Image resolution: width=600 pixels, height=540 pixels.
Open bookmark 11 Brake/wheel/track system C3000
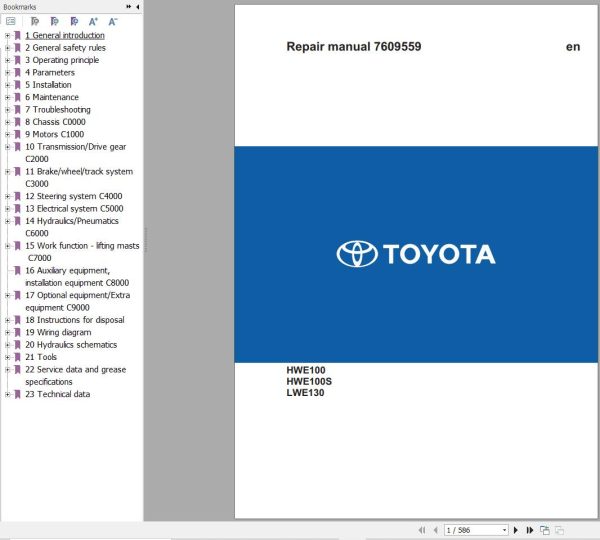point(79,178)
